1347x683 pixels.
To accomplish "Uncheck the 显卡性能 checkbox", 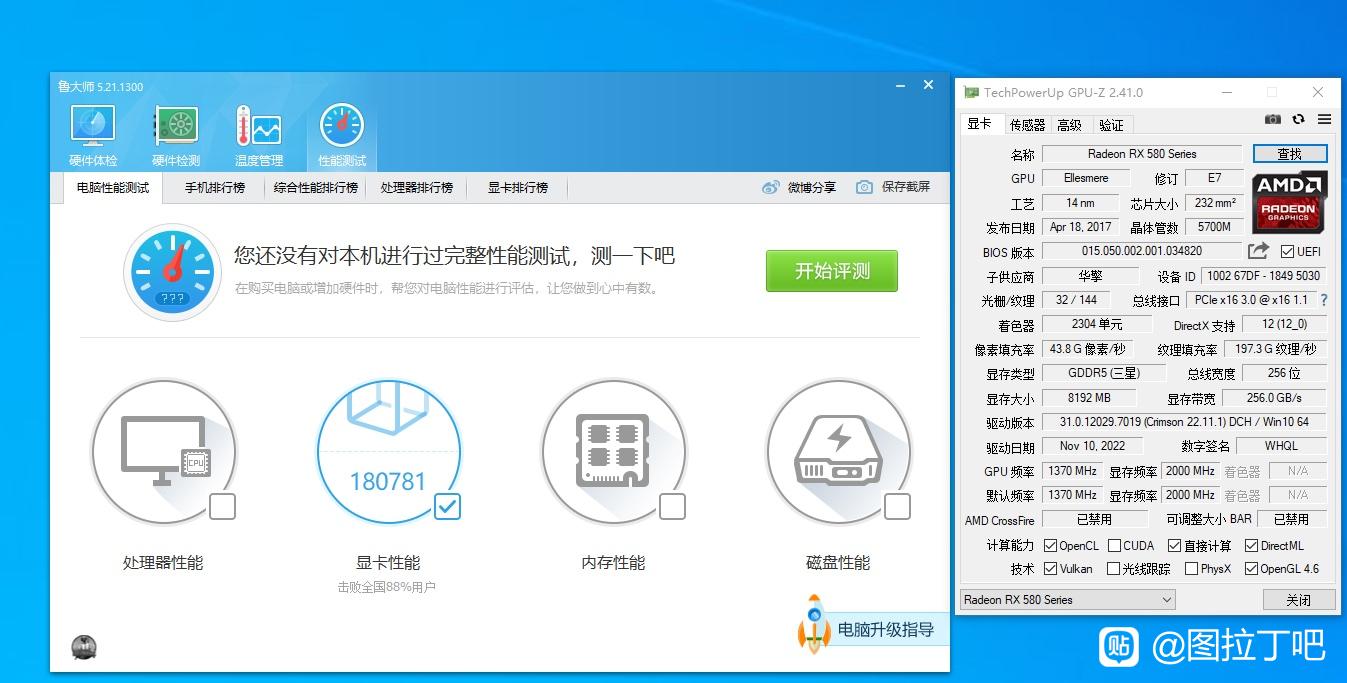I will 447,506.
